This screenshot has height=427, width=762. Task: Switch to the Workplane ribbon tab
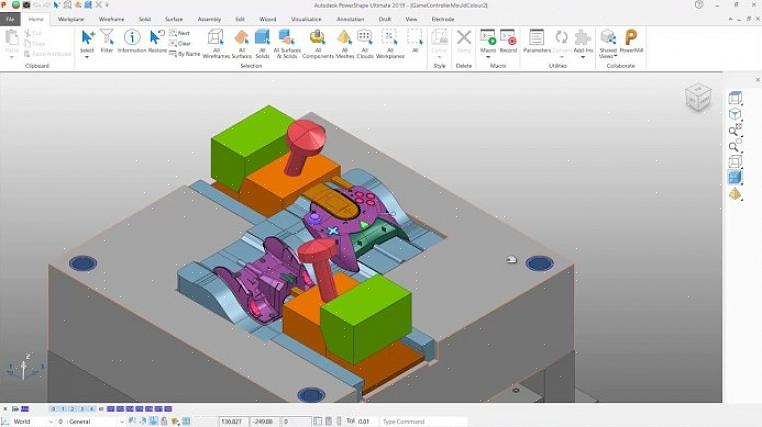click(71, 19)
